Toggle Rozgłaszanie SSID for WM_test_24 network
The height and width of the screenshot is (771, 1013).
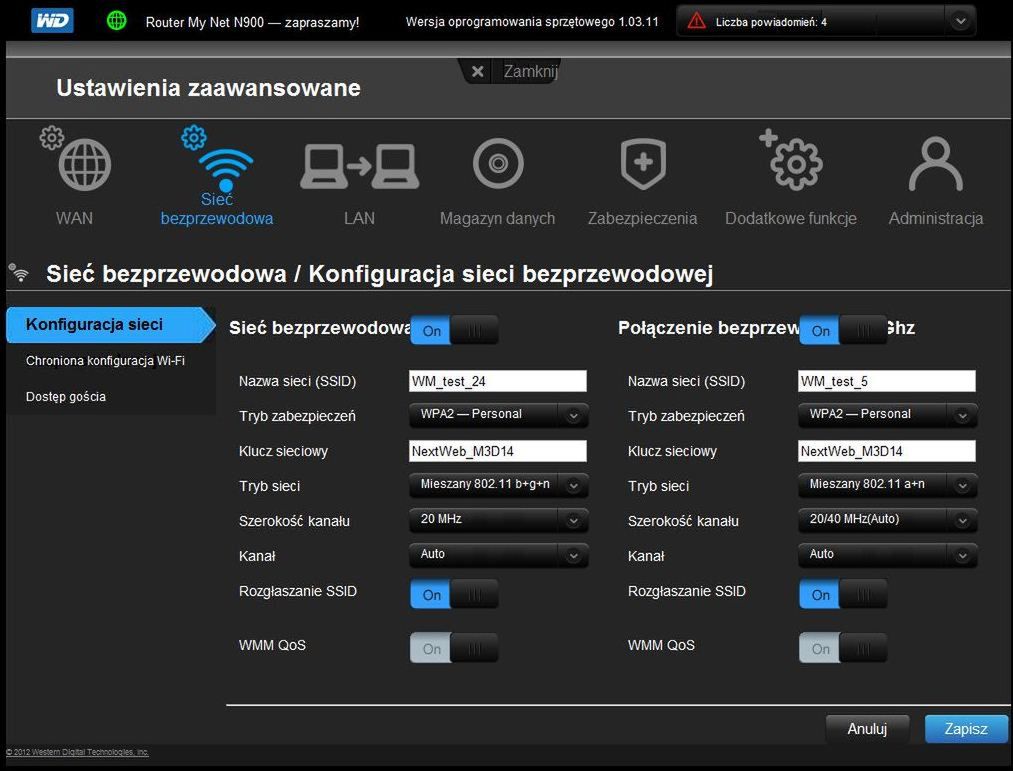point(454,594)
